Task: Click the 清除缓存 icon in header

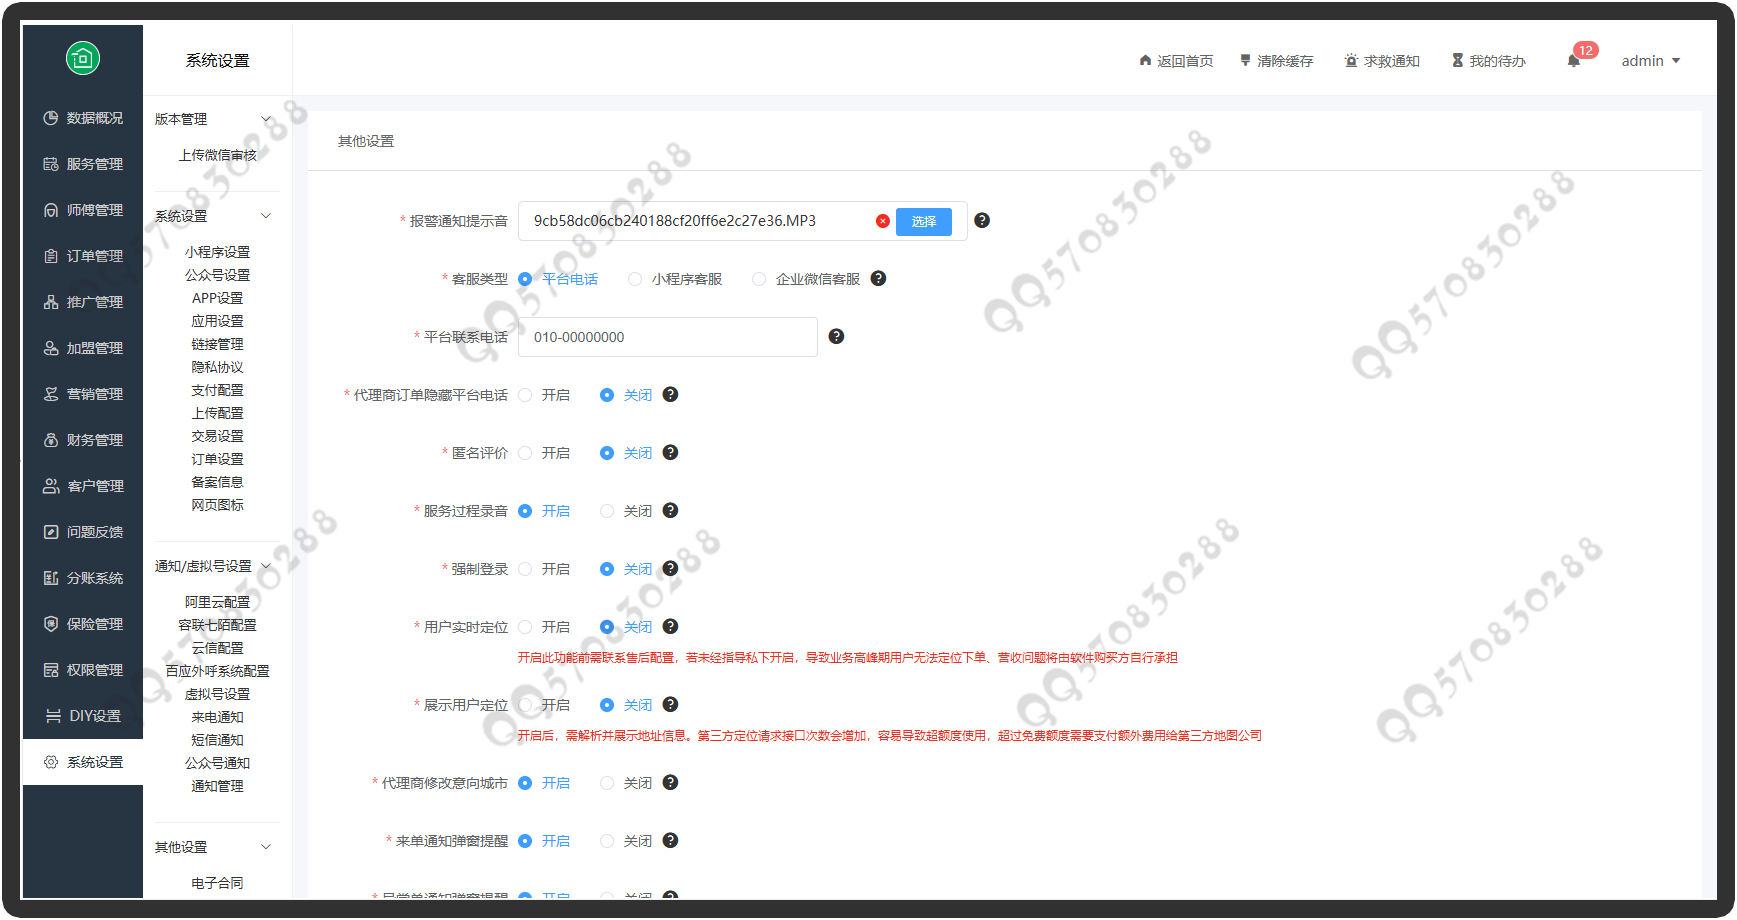Action: (x=1245, y=61)
